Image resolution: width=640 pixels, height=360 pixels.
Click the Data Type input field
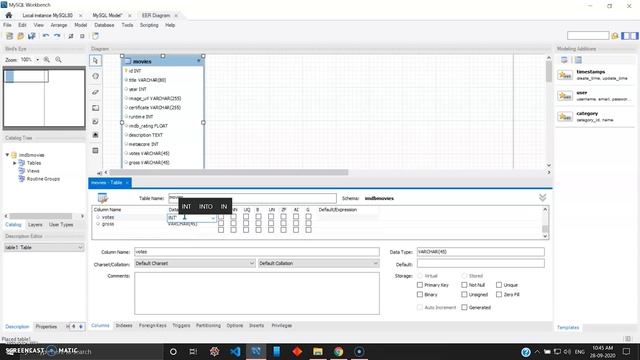(x=480, y=252)
